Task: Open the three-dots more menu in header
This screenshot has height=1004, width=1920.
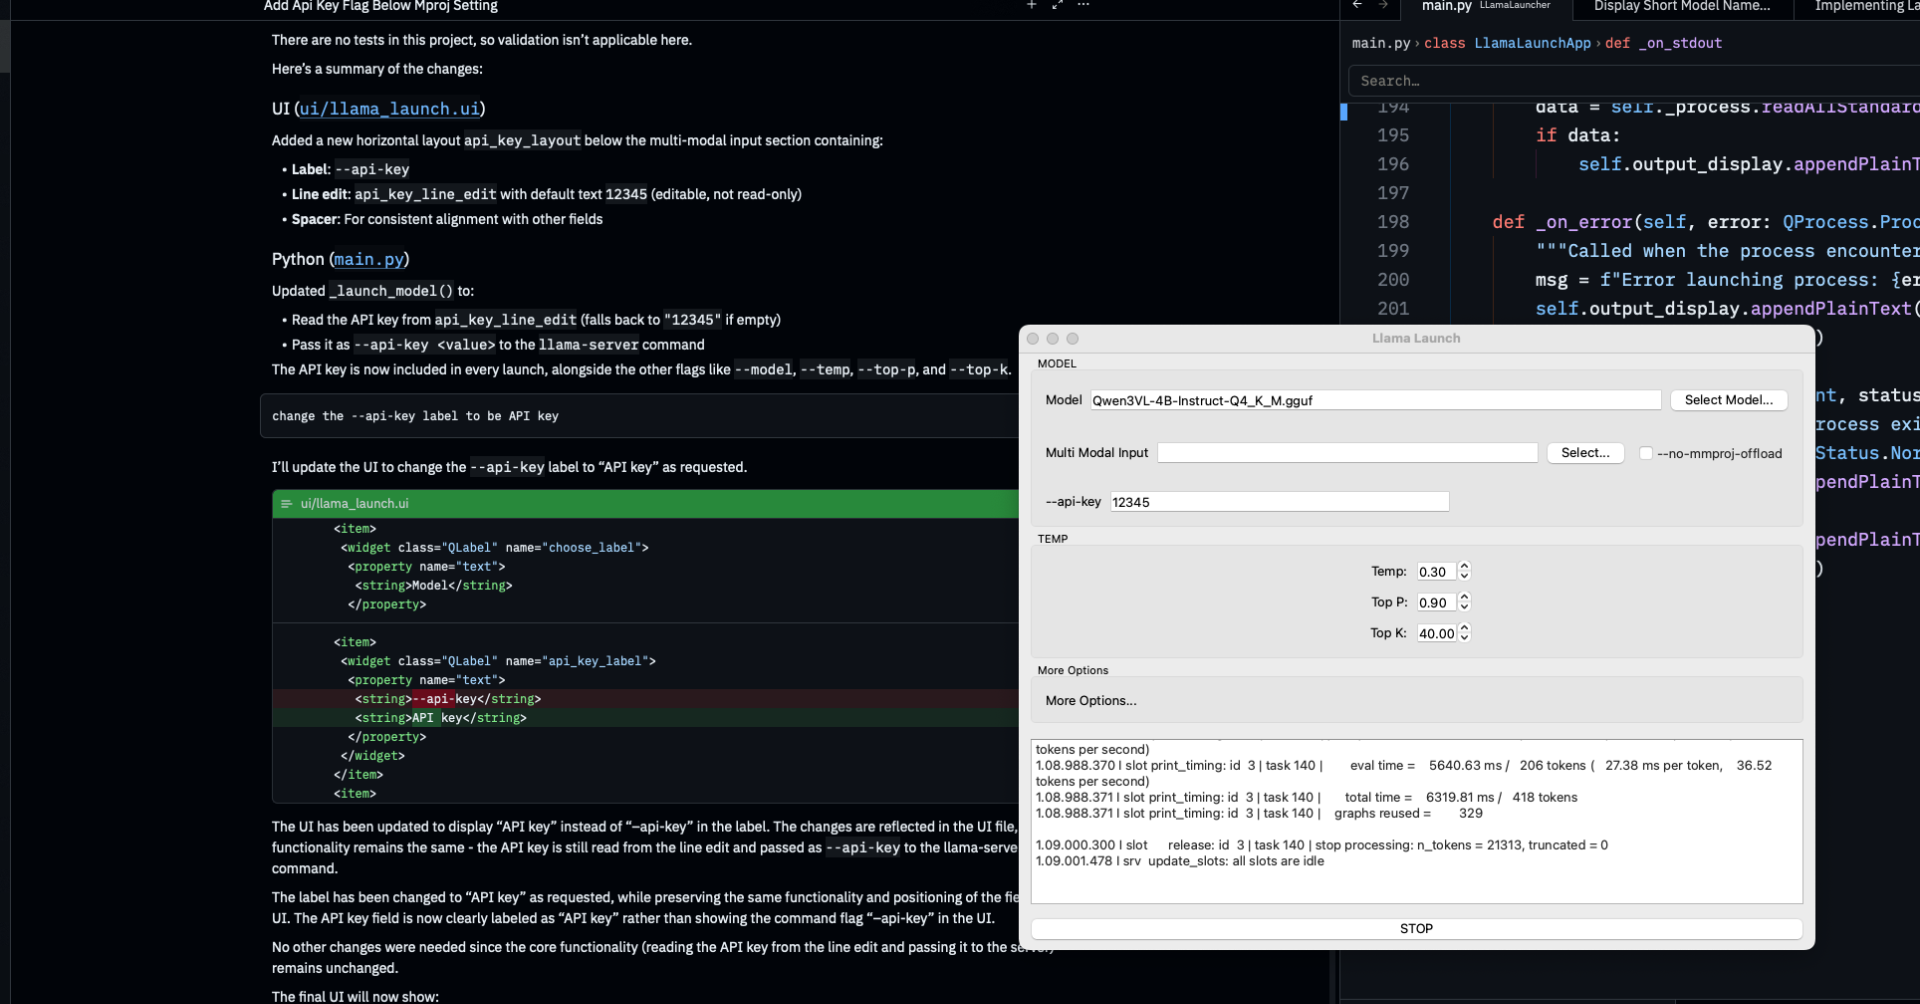Action: tap(1083, 5)
